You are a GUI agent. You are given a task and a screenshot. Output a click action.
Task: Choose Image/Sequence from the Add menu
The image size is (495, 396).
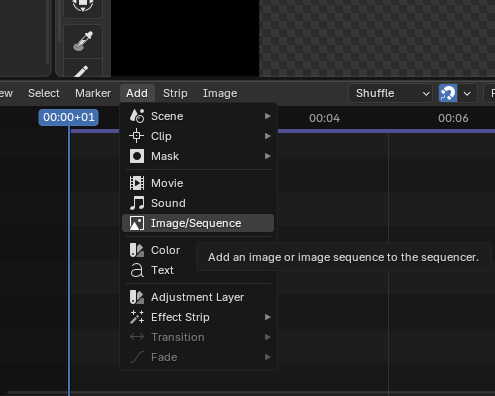pyautogui.click(x=198, y=223)
